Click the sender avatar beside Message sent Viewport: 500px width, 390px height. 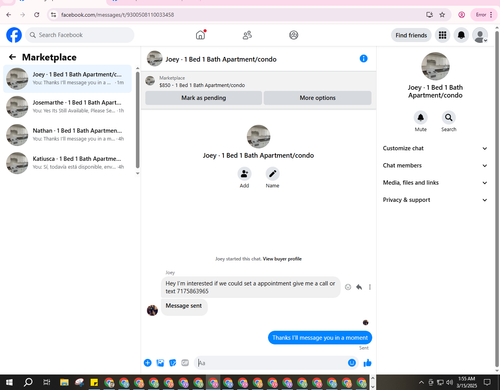coord(152,310)
